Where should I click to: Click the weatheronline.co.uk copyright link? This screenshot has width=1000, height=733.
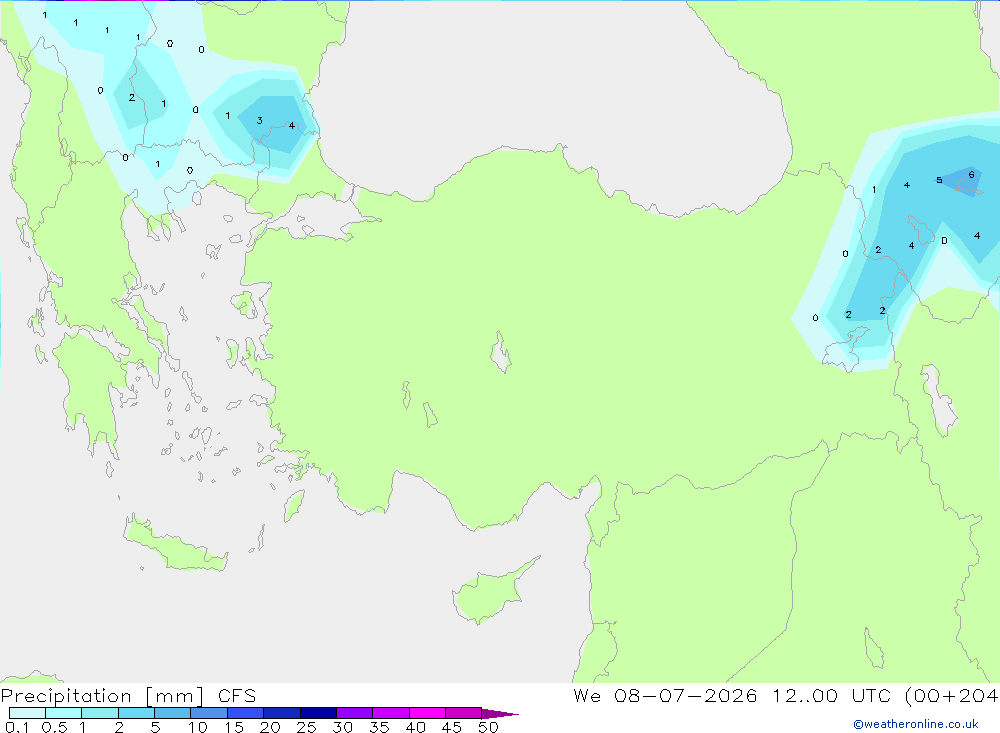click(x=916, y=724)
